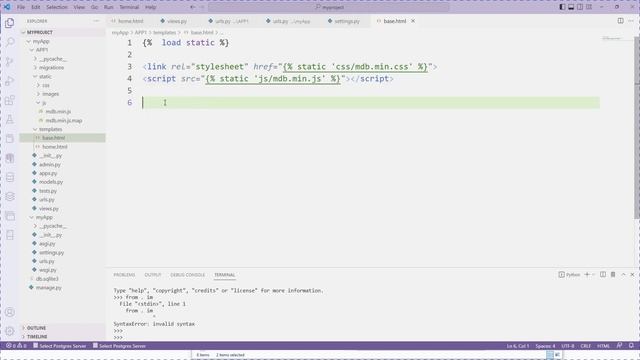Toggle secondary side bar layout icon
This screenshot has height=360, width=640.
(580, 7)
